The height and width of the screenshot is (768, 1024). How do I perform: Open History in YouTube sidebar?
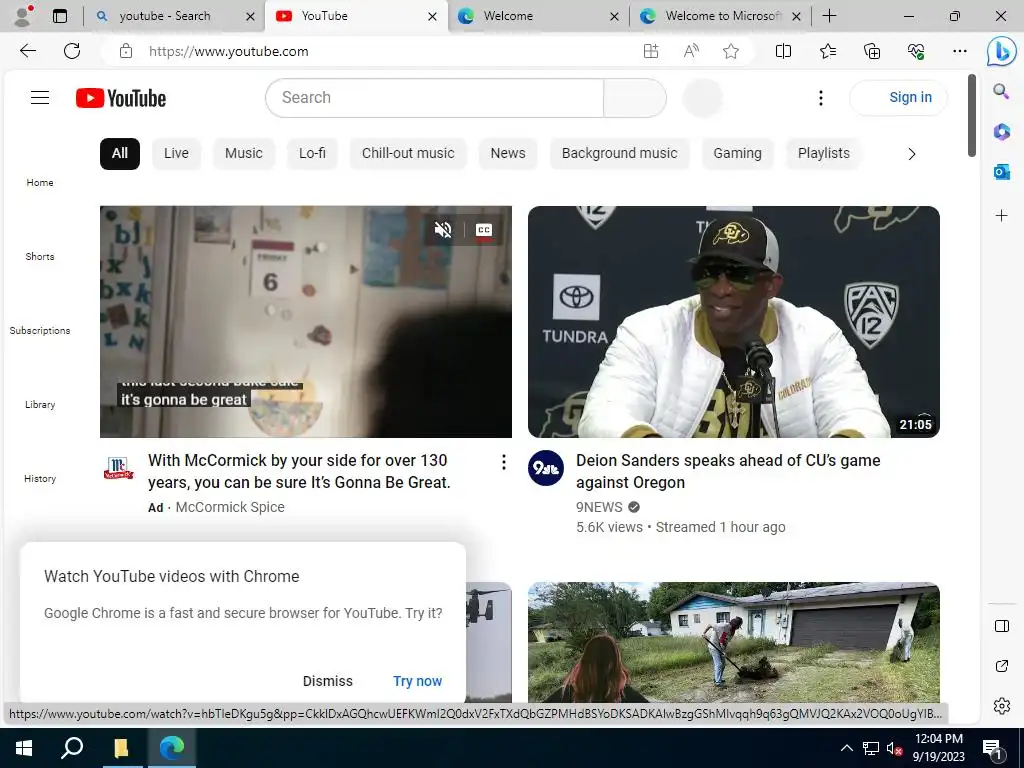point(40,479)
